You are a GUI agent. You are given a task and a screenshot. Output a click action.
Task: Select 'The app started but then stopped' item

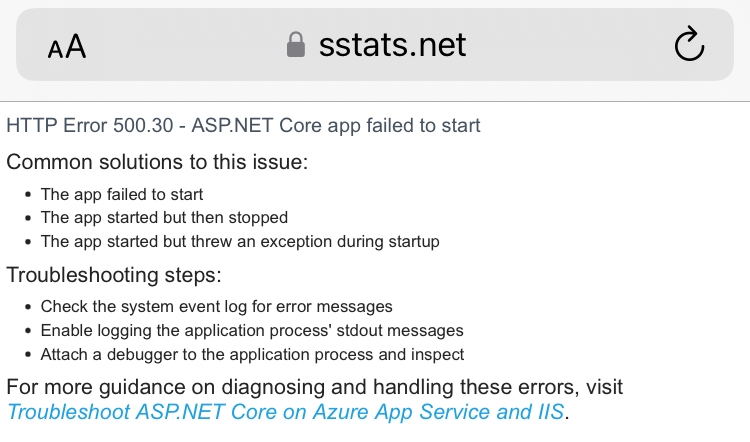[164, 218]
